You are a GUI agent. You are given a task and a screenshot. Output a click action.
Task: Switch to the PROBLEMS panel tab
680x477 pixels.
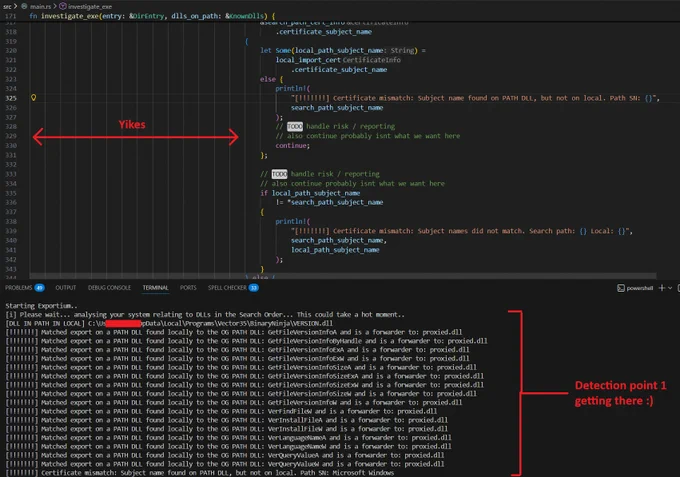pyautogui.click(x=19, y=288)
